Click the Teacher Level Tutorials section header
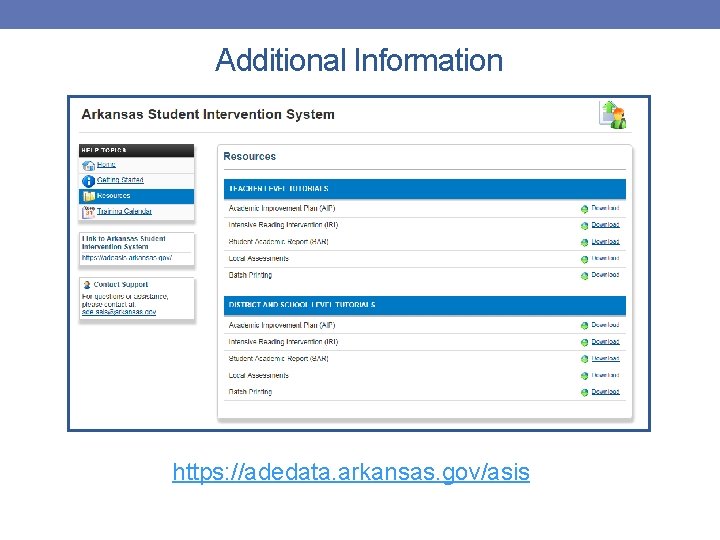 (x=425, y=189)
